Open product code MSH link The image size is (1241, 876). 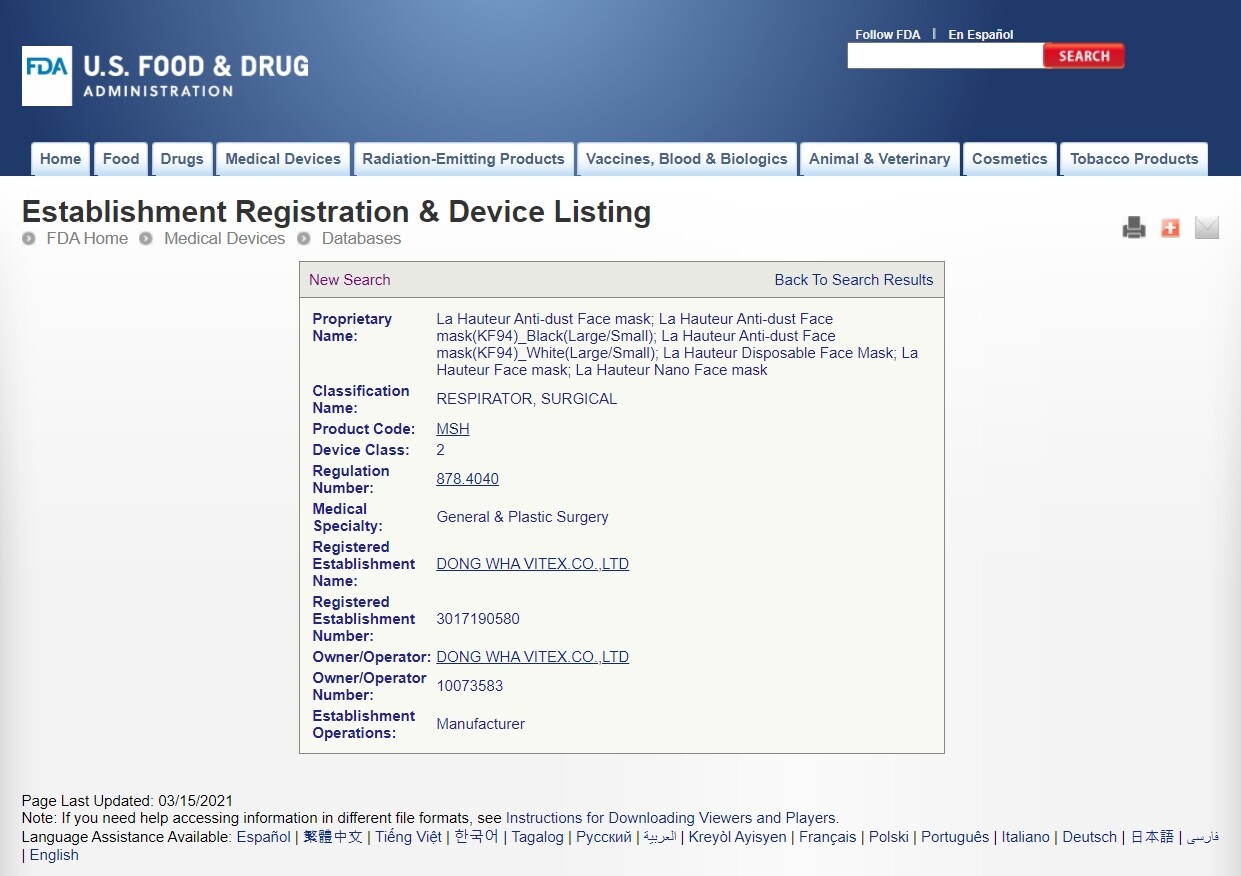pyautogui.click(x=453, y=429)
